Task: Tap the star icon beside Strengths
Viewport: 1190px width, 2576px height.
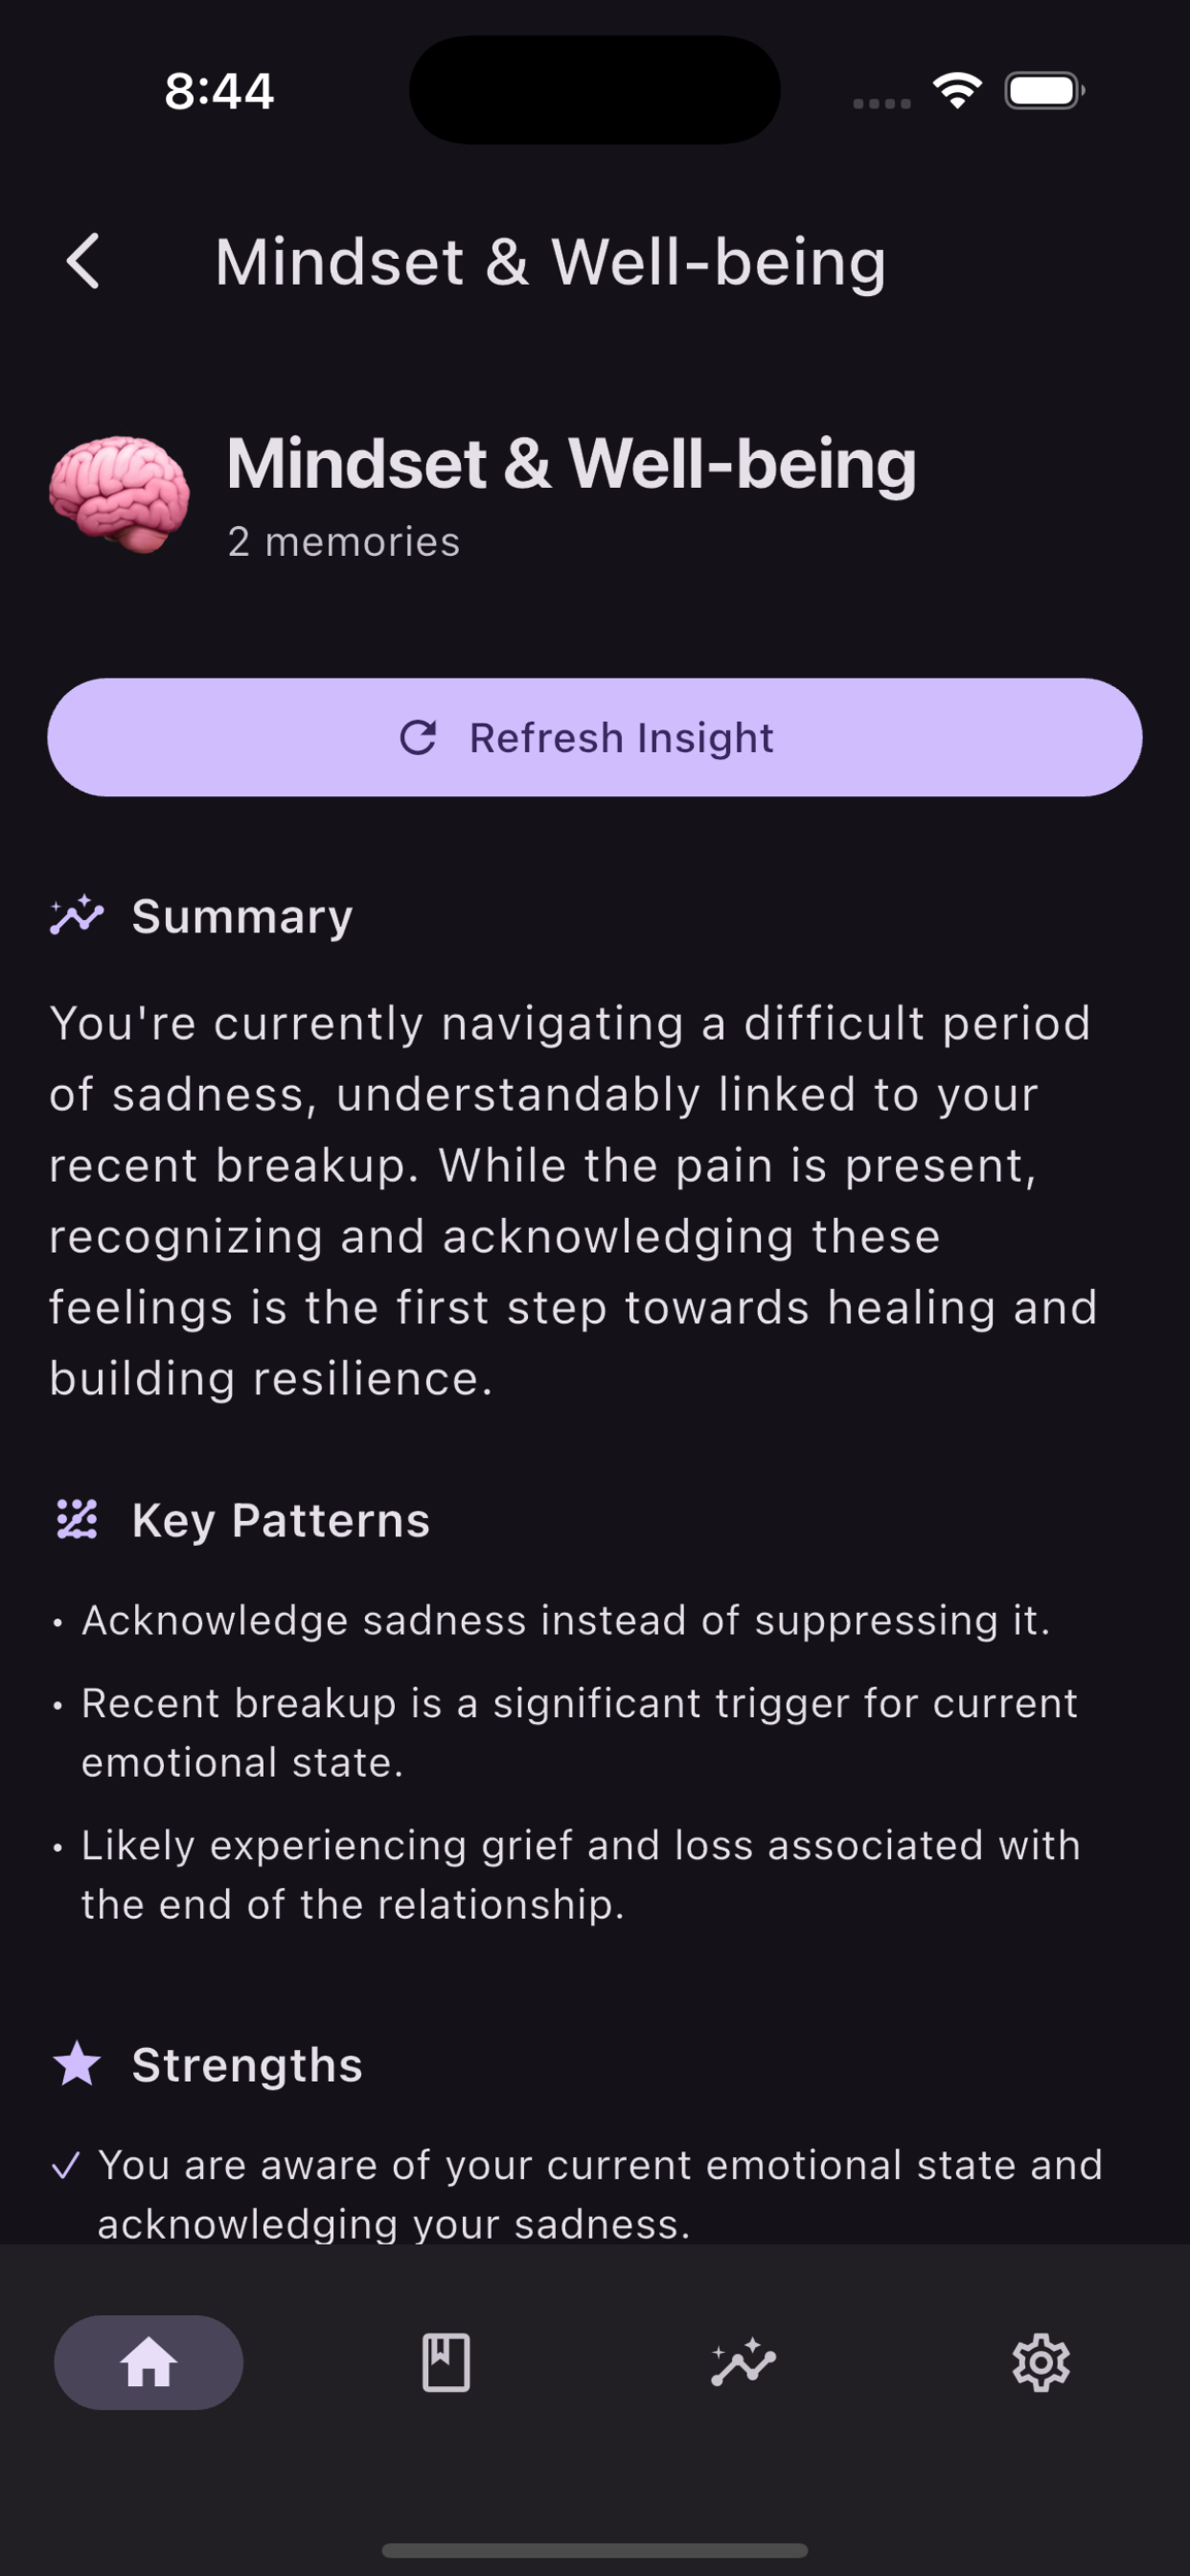Action: [77, 2065]
